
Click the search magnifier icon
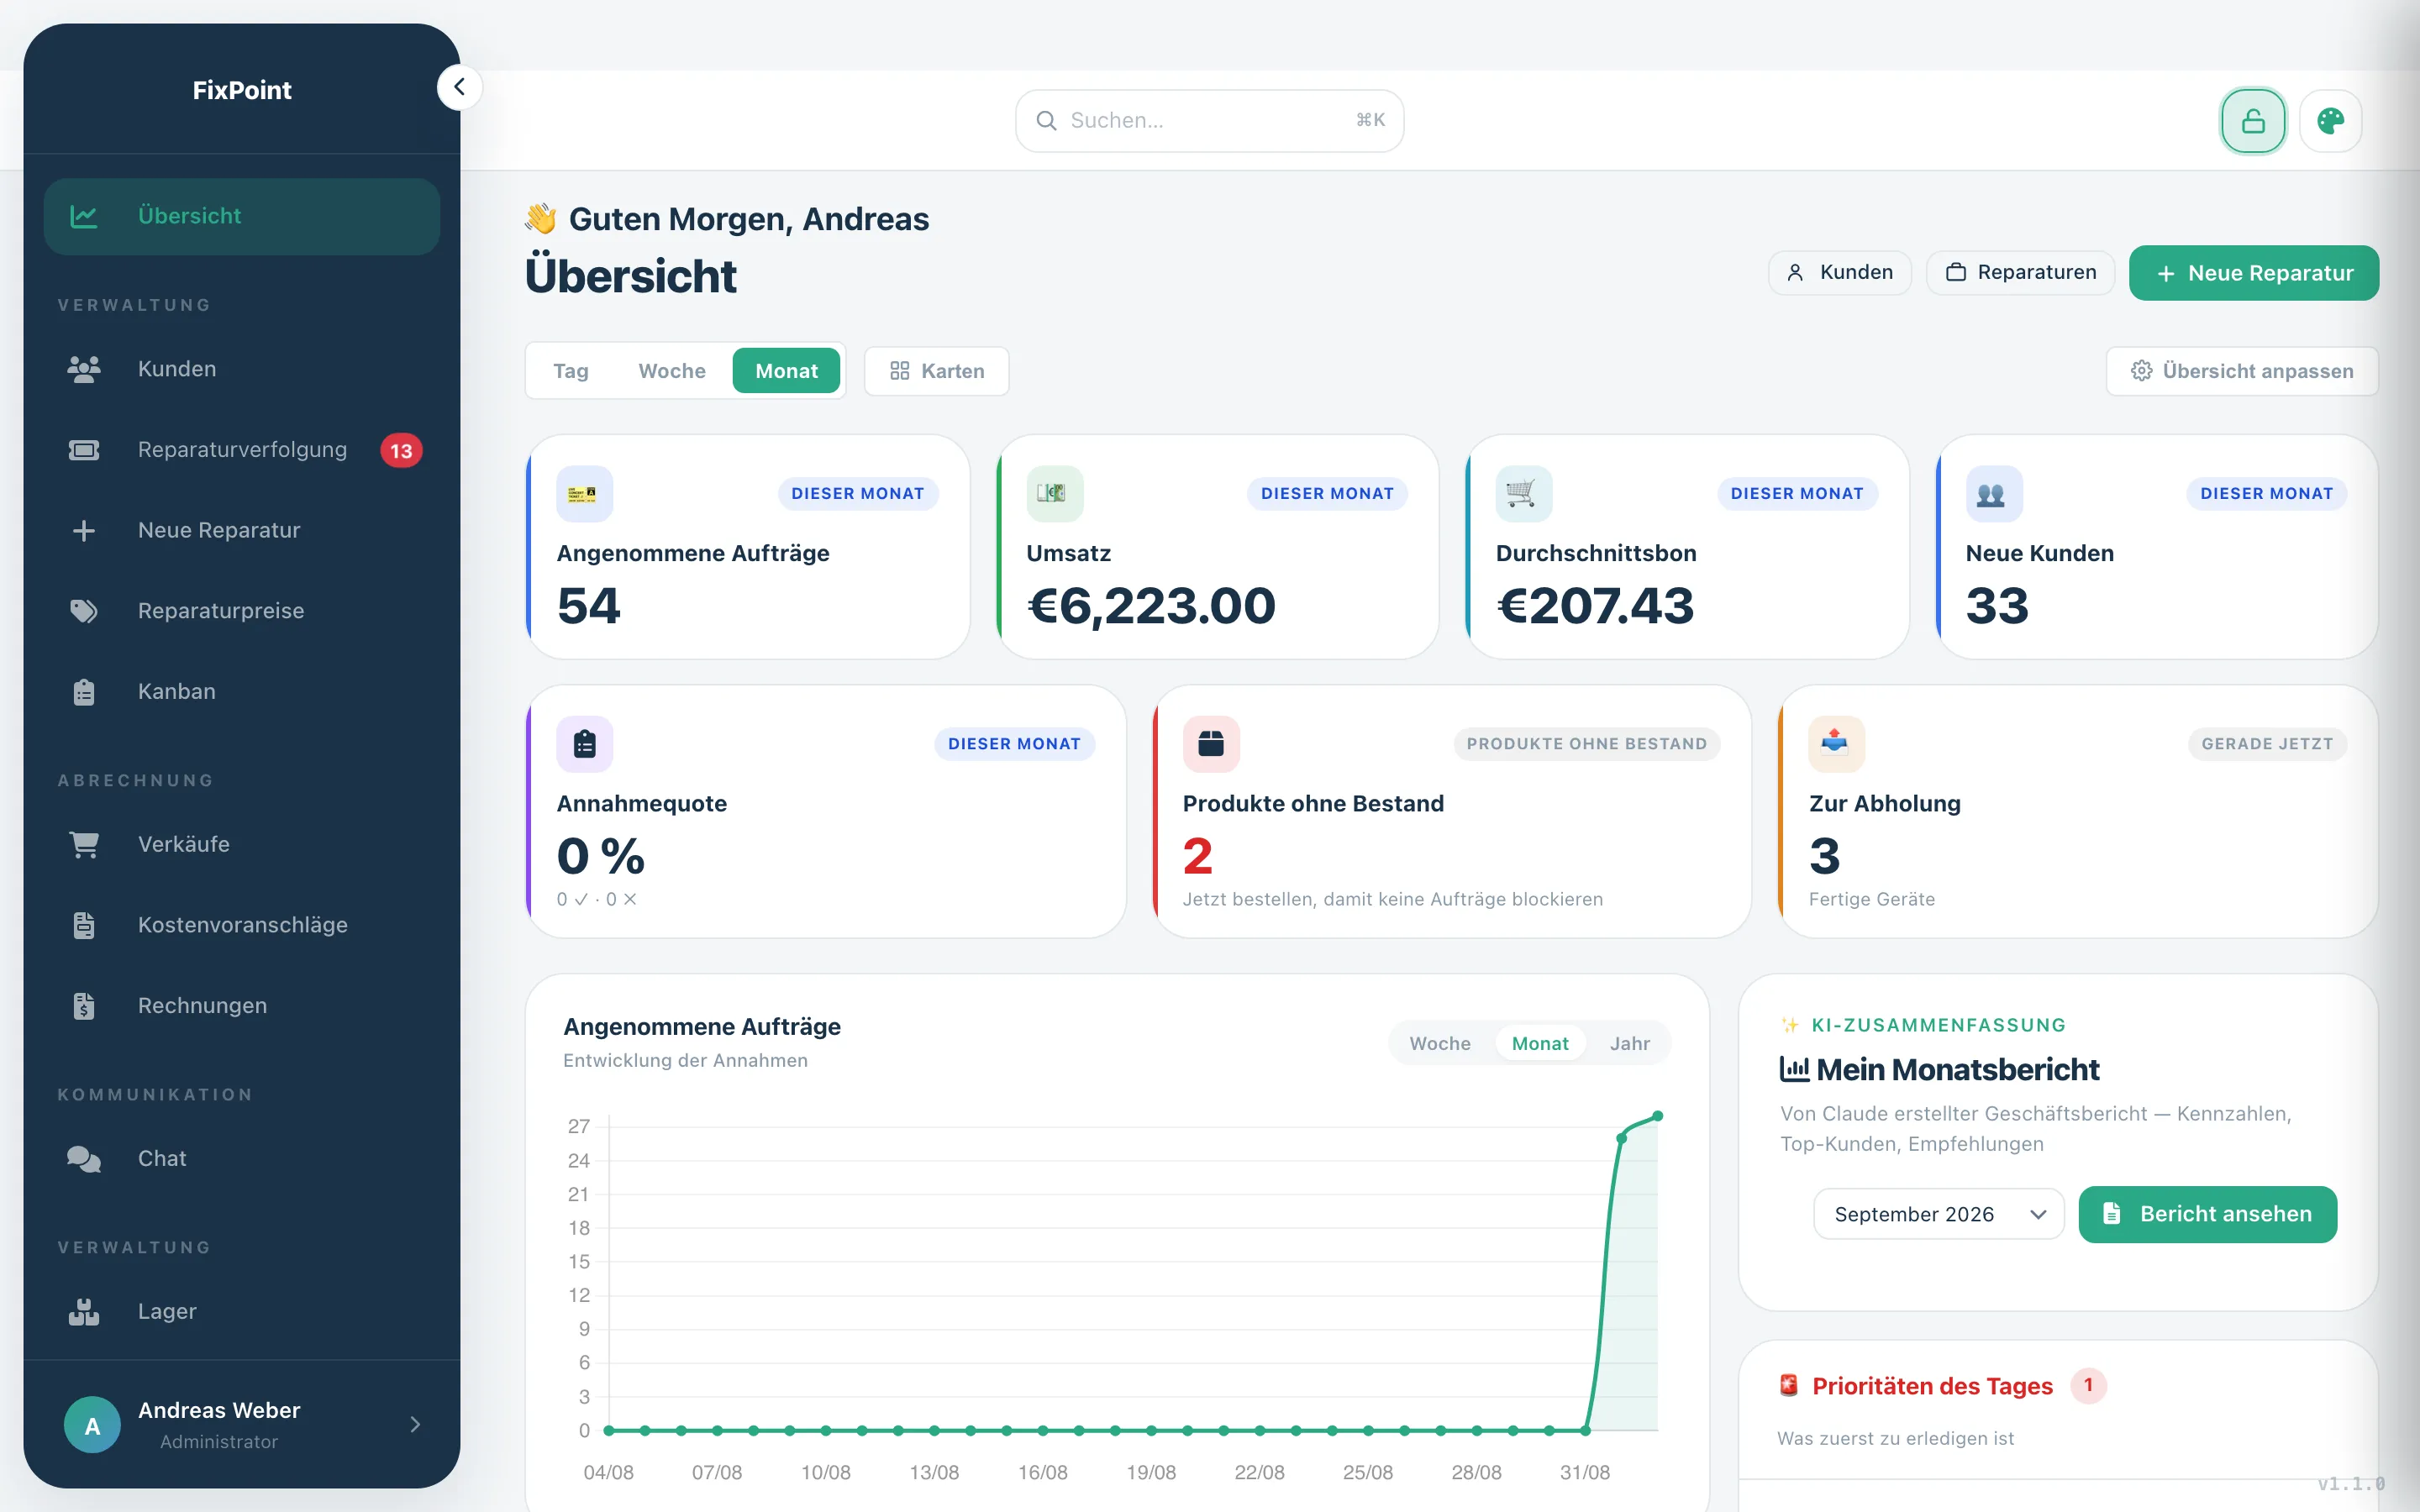point(1046,121)
